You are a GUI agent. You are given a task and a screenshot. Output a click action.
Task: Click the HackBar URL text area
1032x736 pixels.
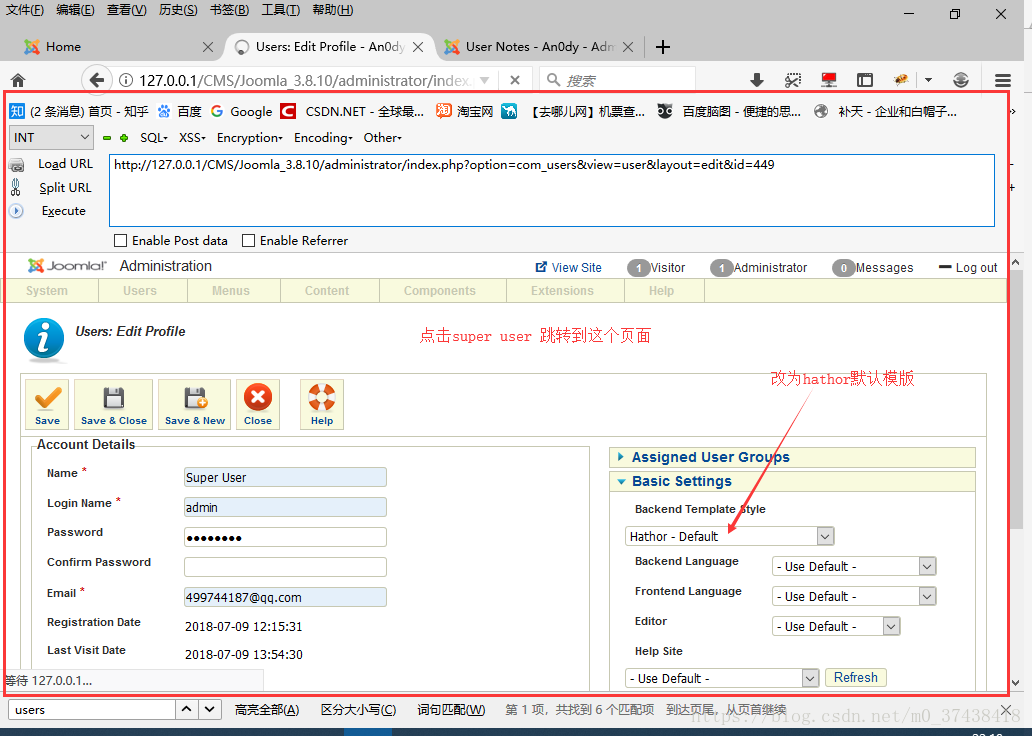(x=552, y=190)
